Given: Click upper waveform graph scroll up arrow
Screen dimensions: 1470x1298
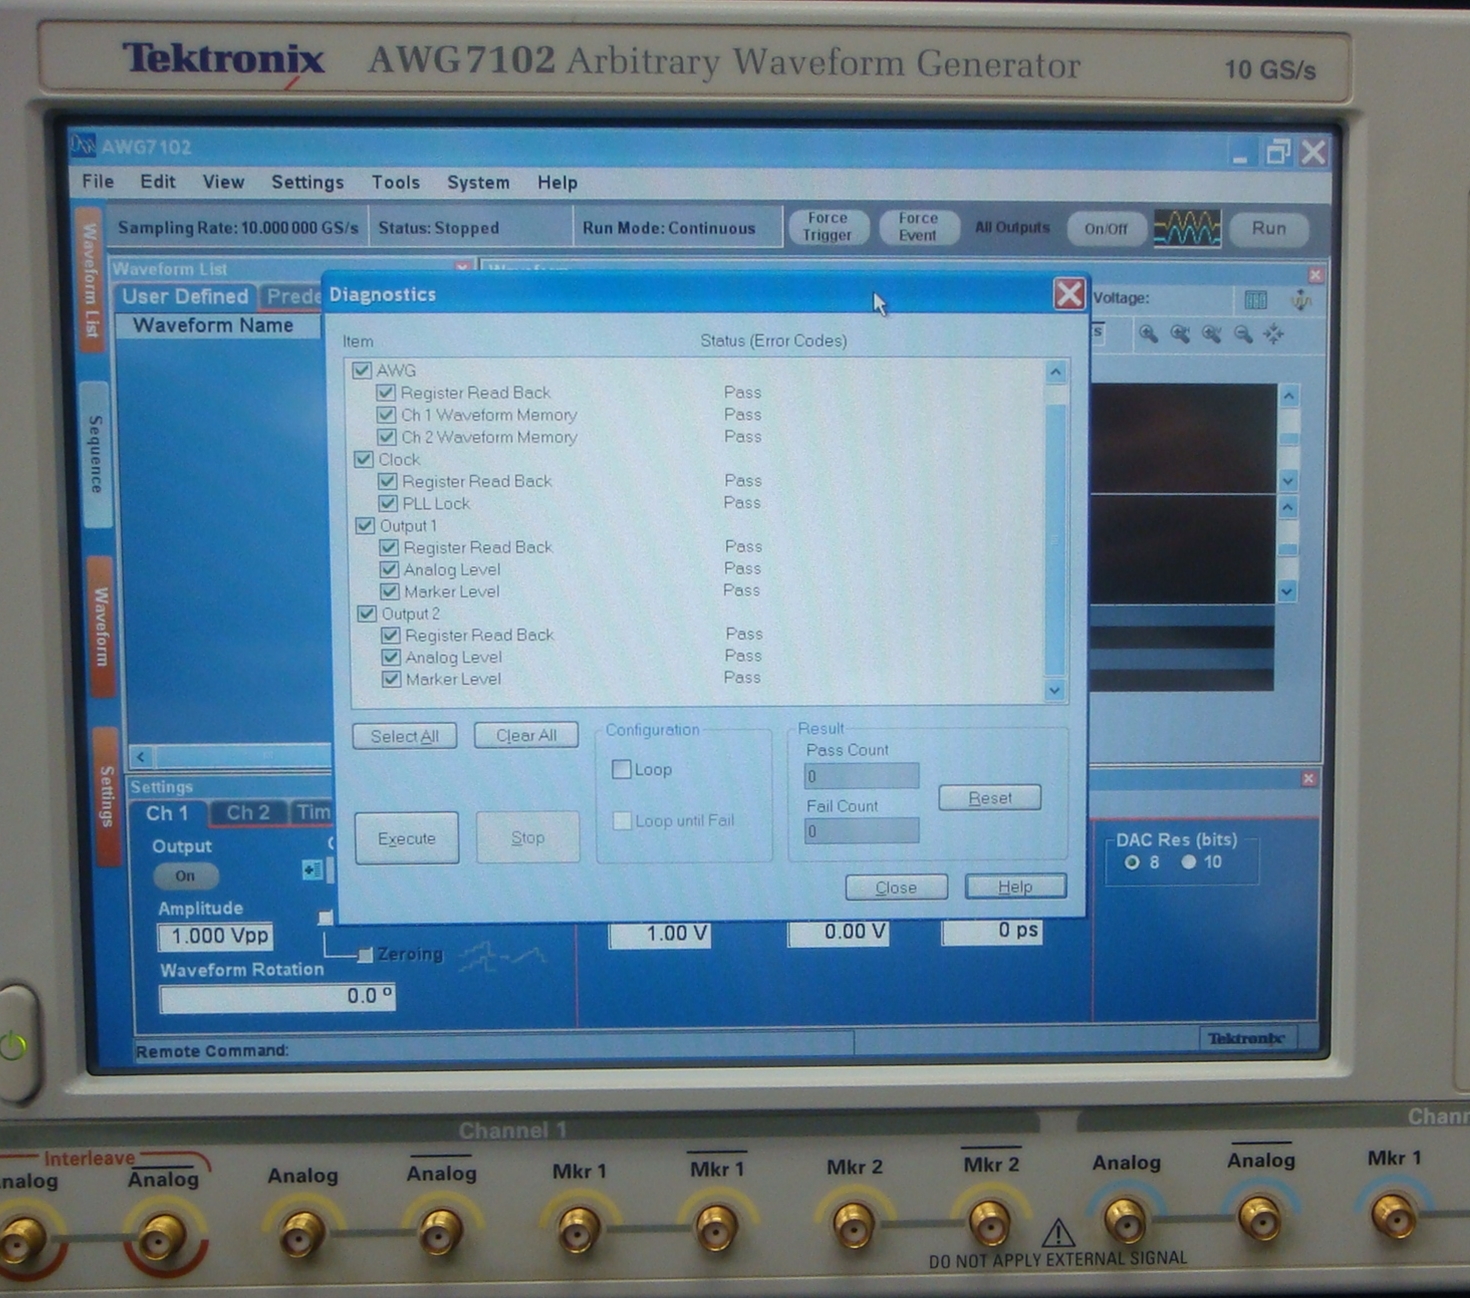Looking at the screenshot, I should 1289,396.
